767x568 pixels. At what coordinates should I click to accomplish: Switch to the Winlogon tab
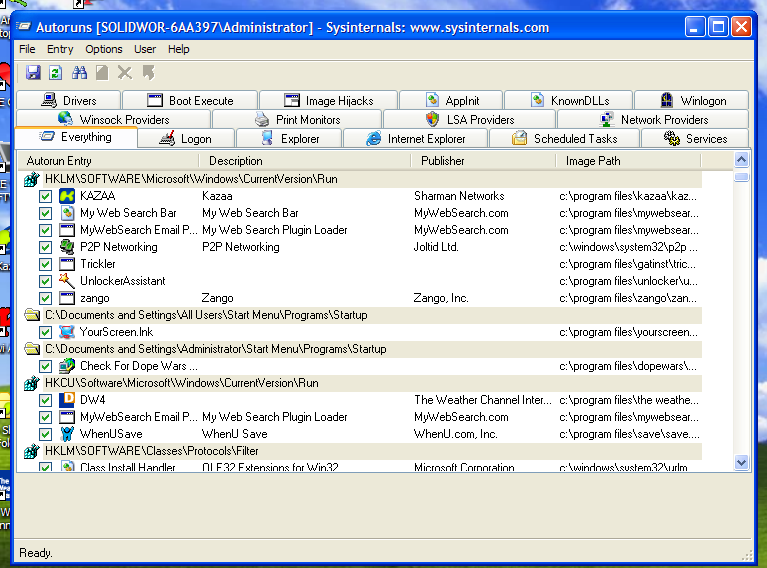pyautogui.click(x=692, y=100)
